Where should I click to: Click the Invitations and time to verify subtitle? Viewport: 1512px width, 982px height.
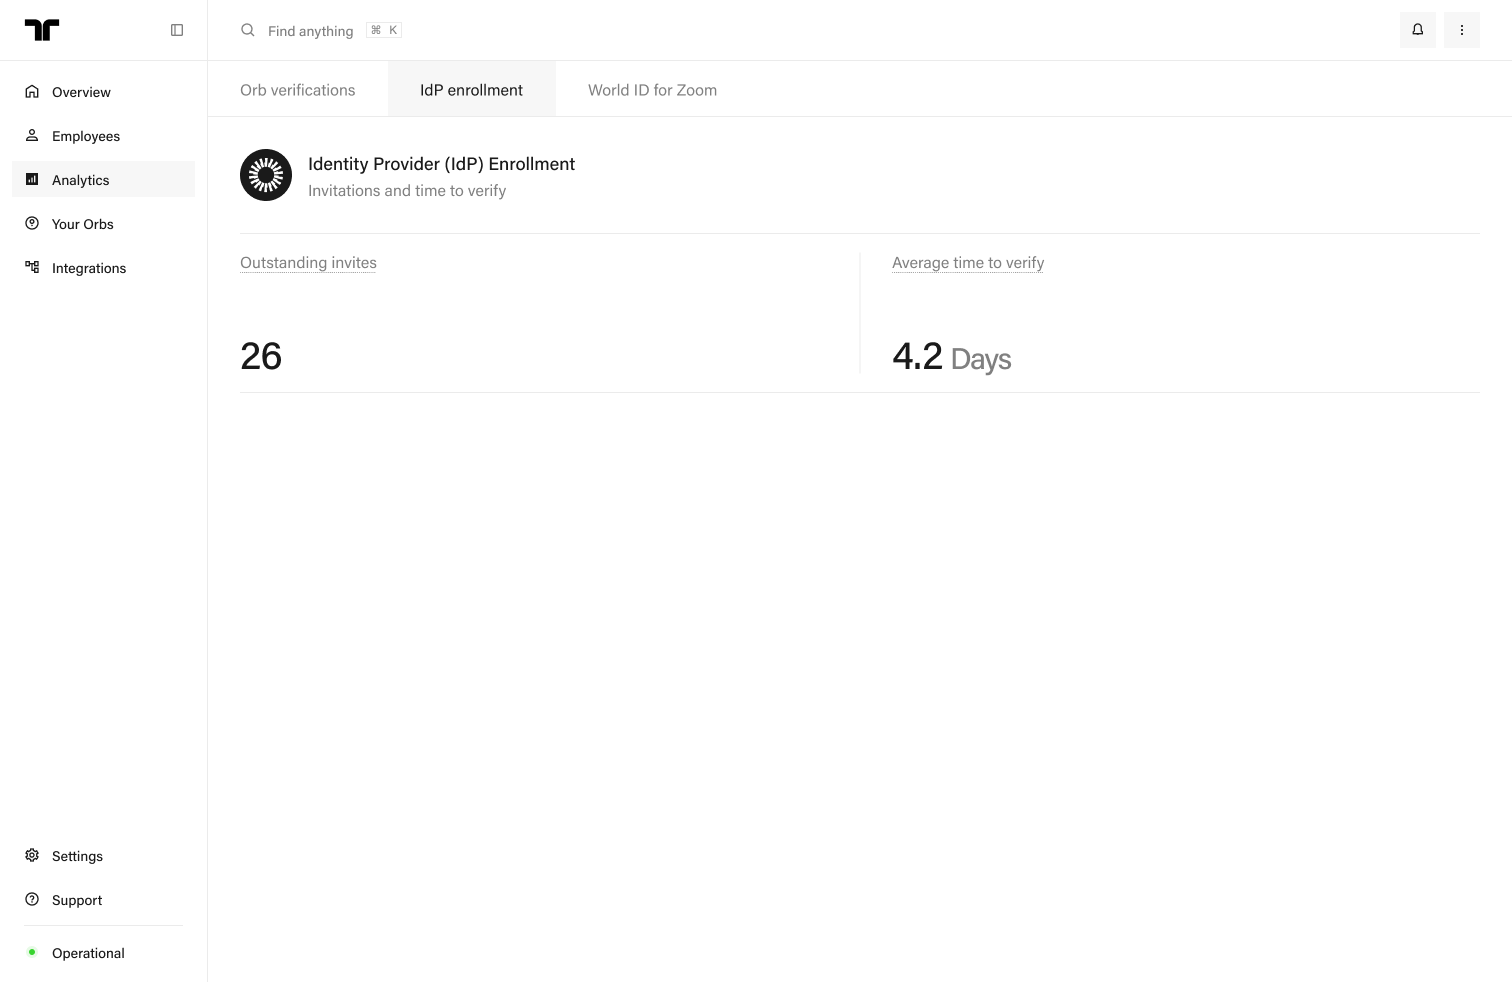(407, 191)
